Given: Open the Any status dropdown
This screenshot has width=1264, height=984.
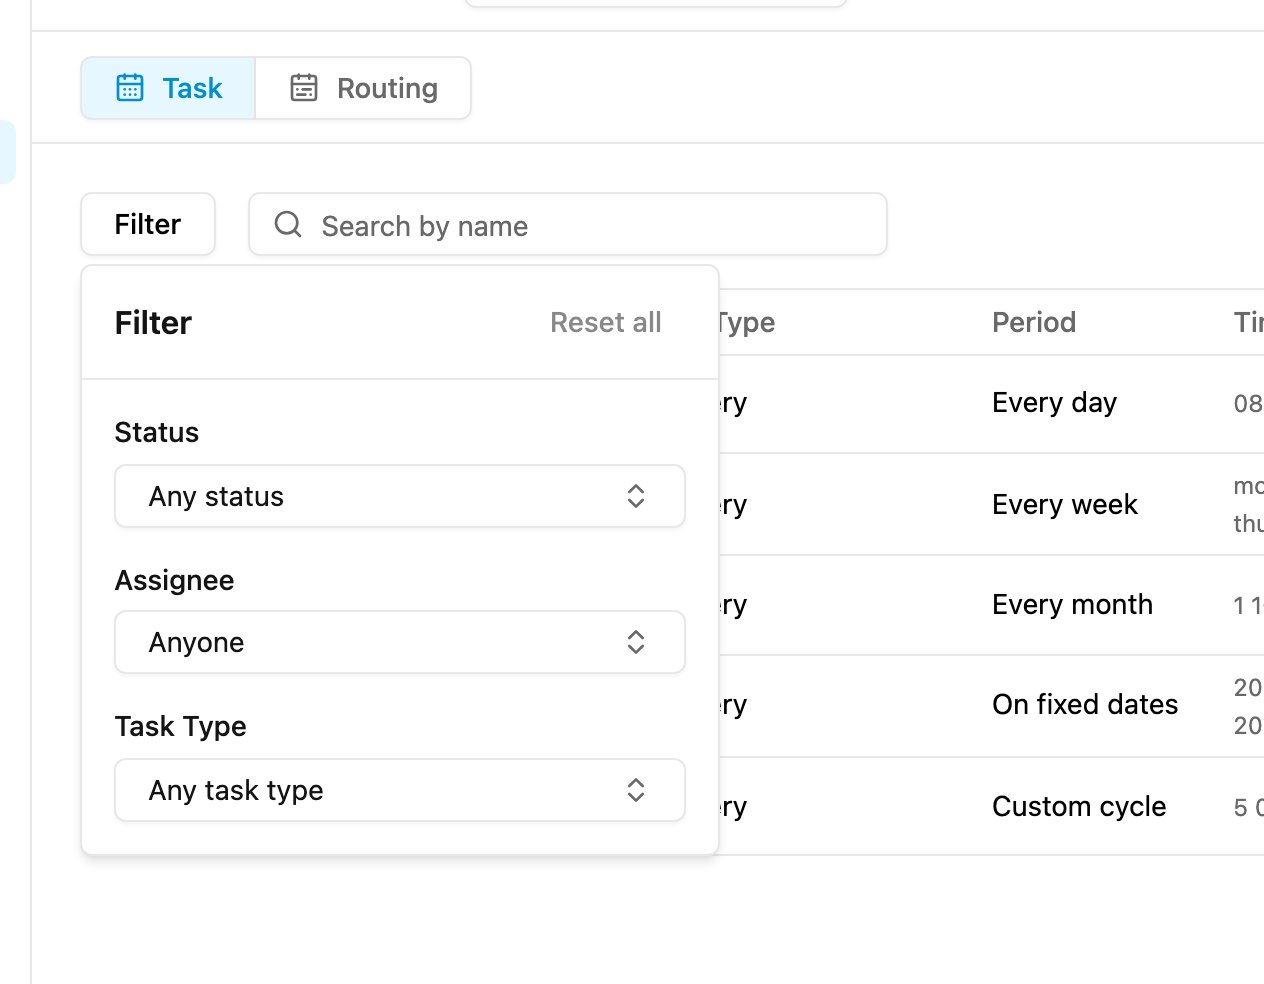Looking at the screenshot, I should pyautogui.click(x=400, y=496).
